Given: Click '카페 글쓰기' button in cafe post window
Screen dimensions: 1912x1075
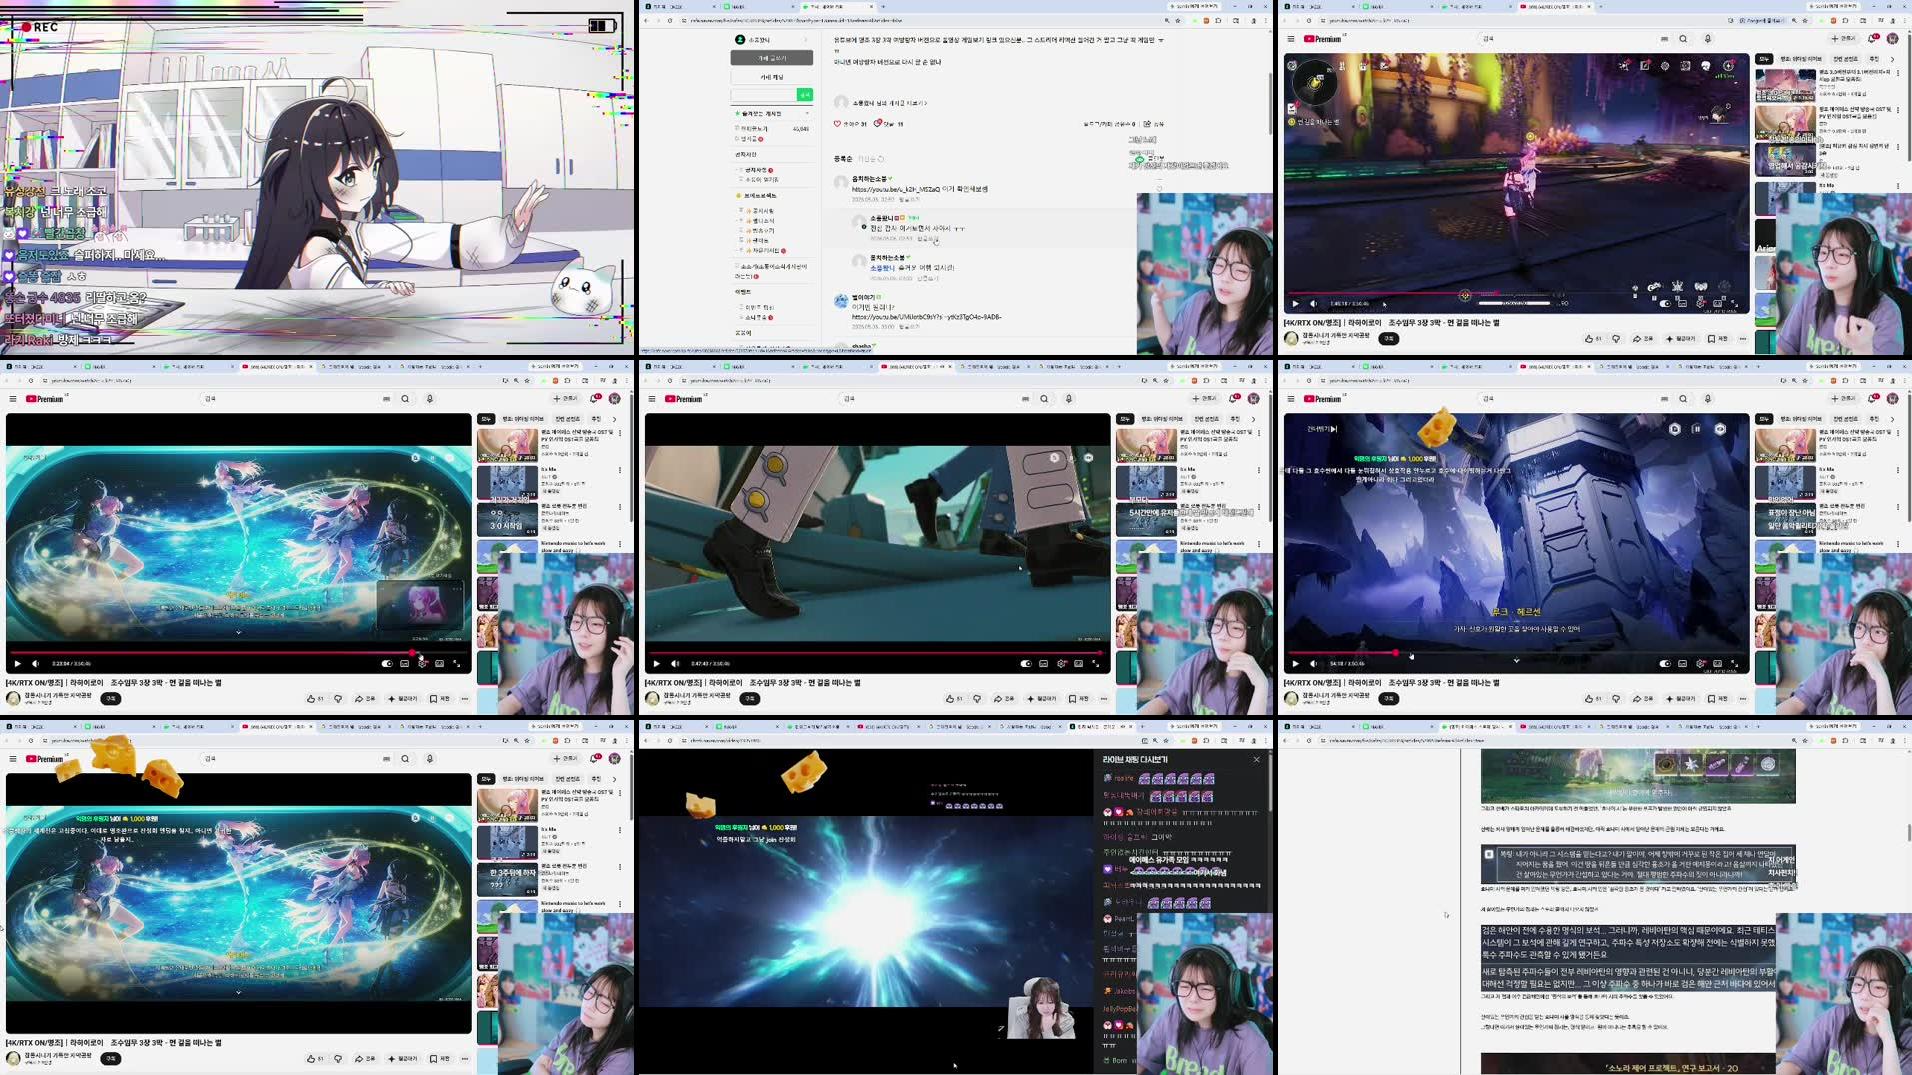Looking at the screenshot, I should tap(771, 58).
